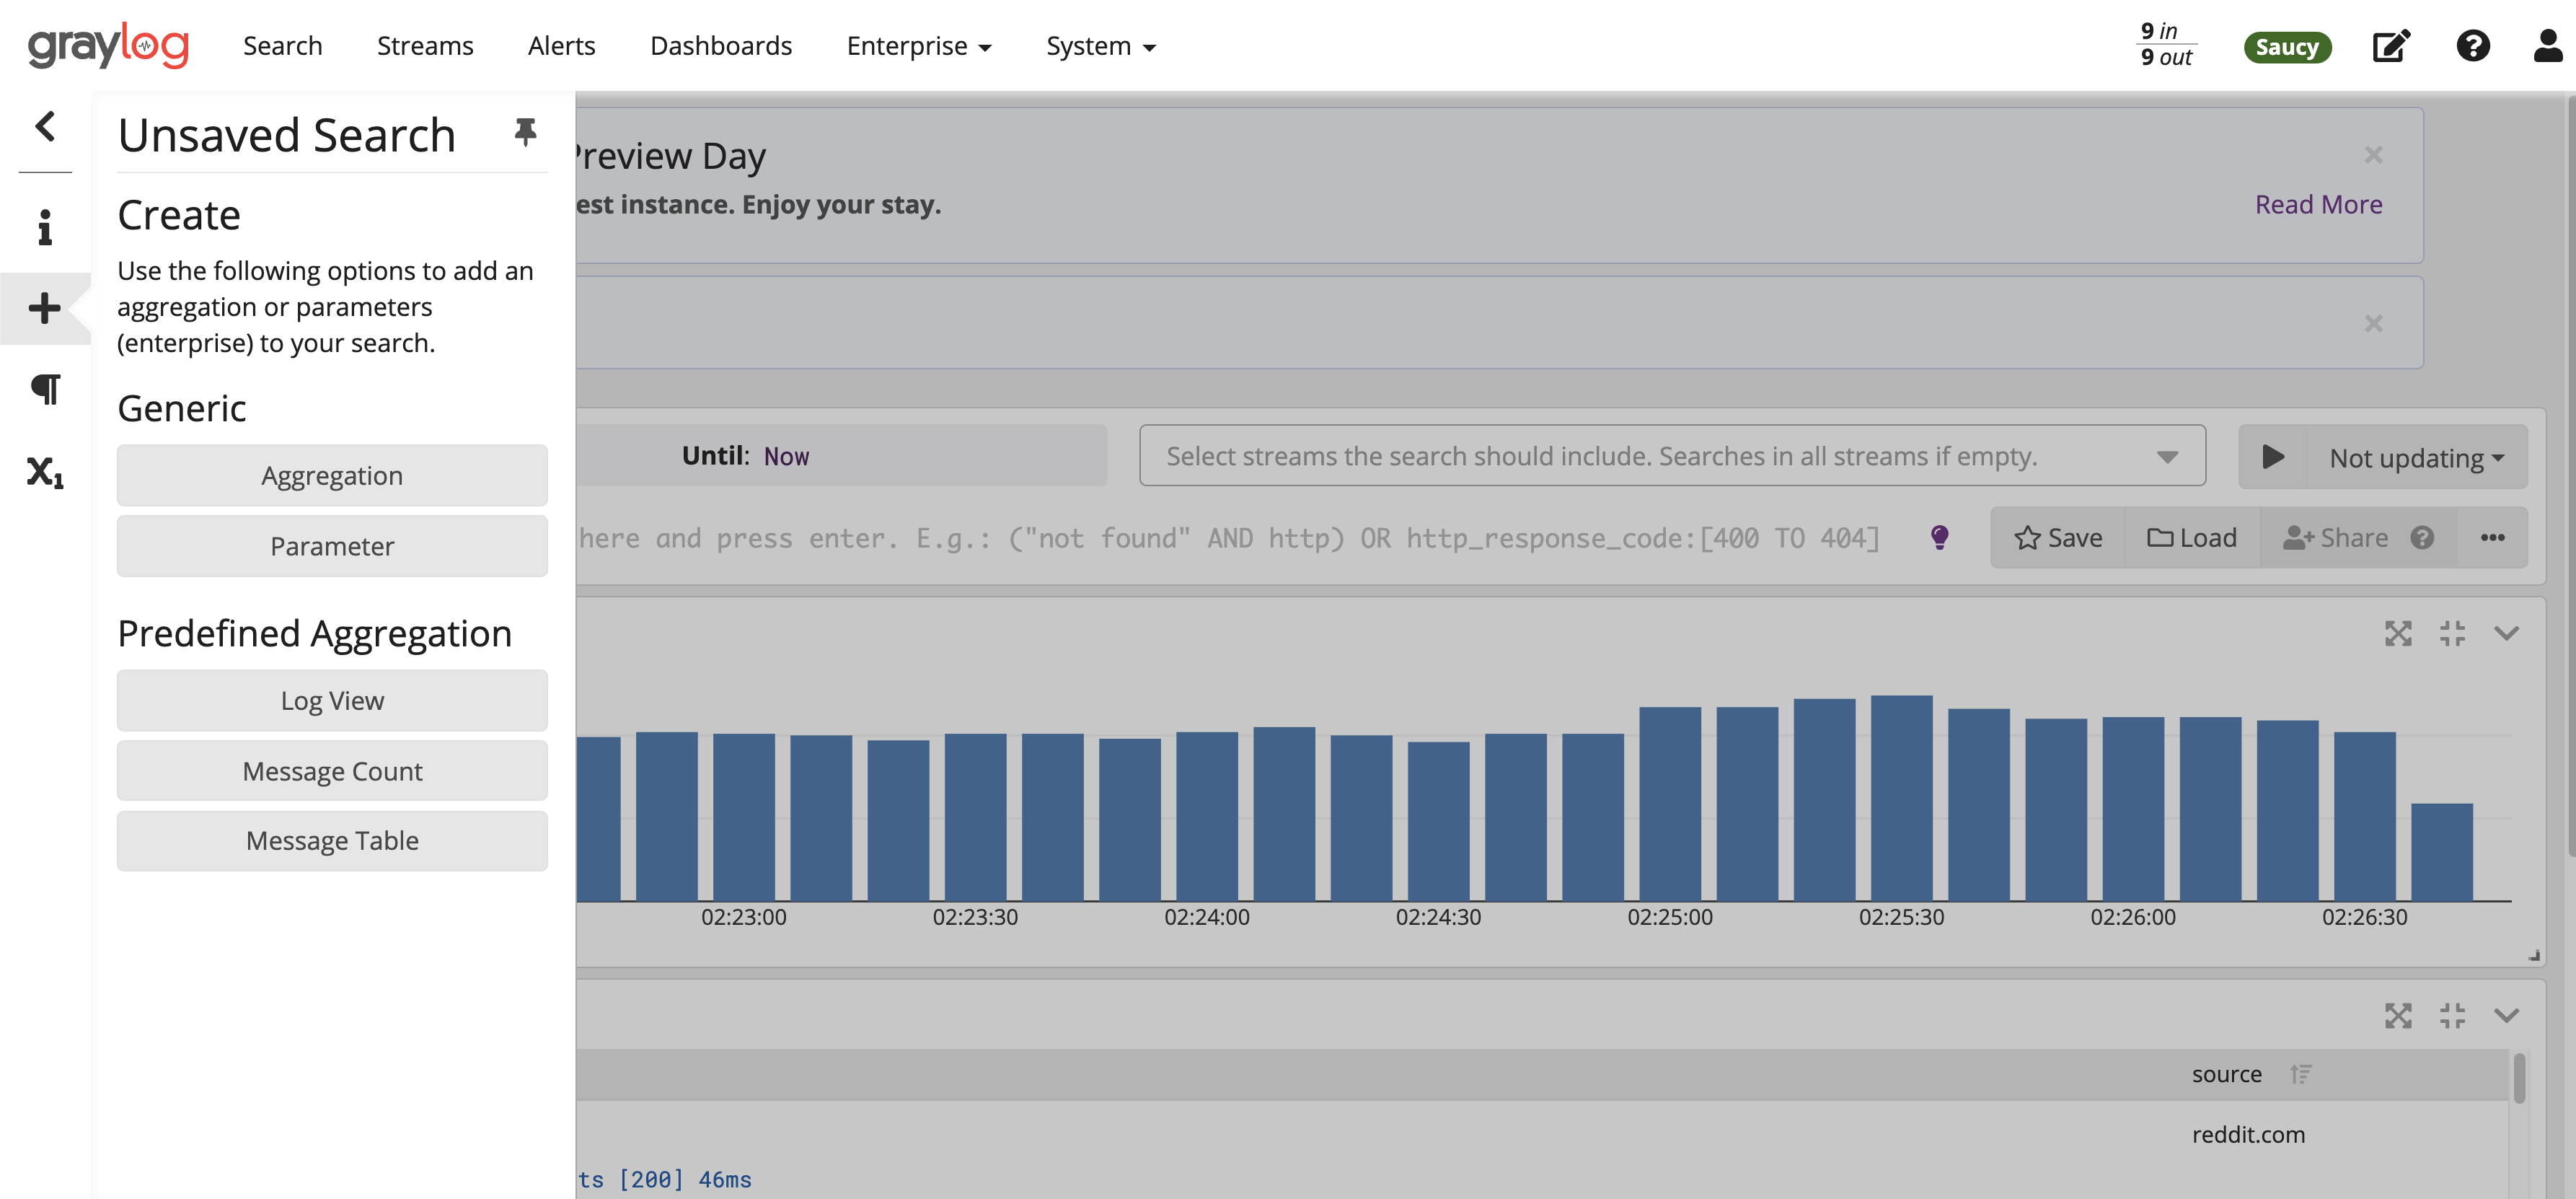Click the Read More link
This screenshot has height=1199, width=2576.
pos(2318,204)
